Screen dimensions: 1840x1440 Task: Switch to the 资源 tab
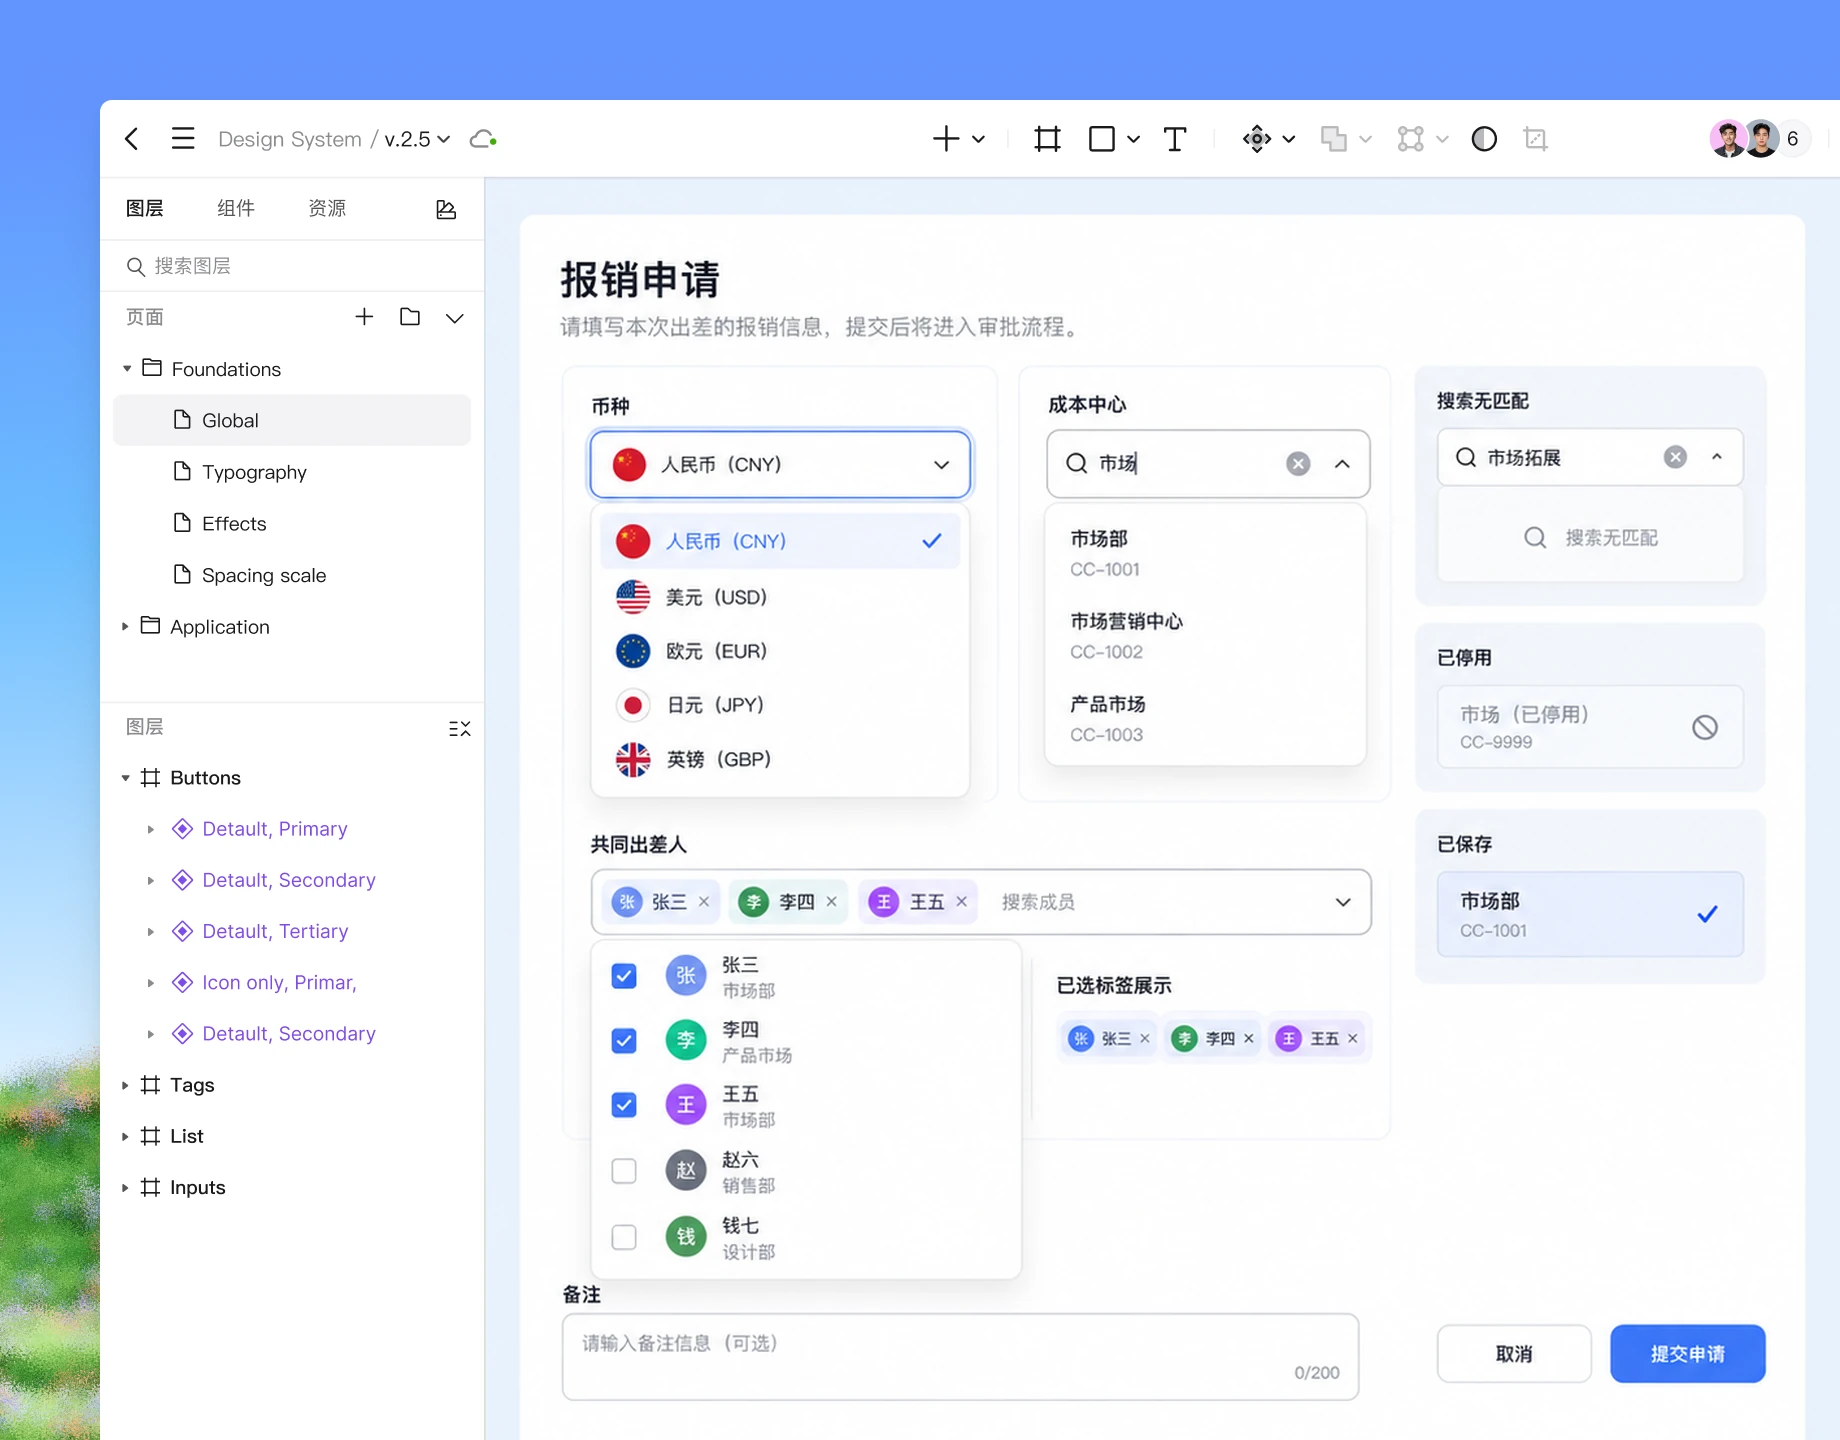click(x=327, y=208)
